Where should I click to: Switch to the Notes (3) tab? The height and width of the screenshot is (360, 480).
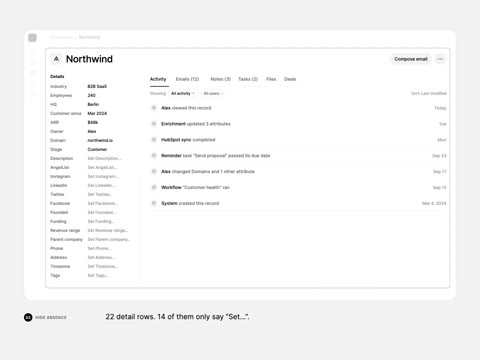220,79
